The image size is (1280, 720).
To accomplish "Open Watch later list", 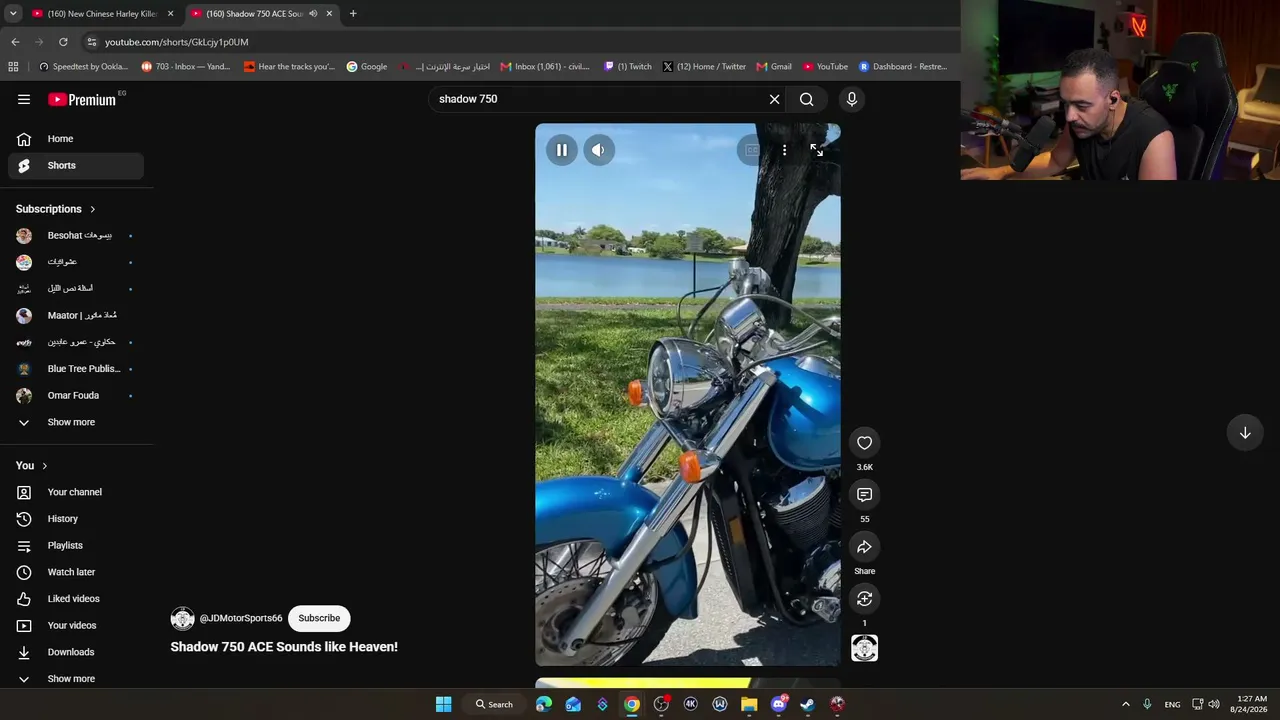I will (x=76, y=572).
